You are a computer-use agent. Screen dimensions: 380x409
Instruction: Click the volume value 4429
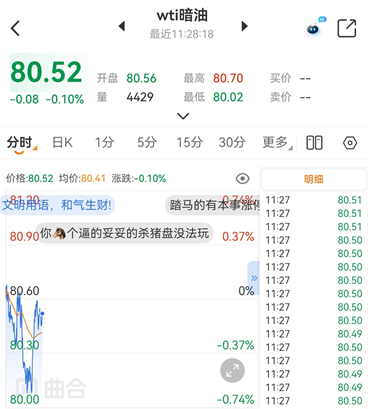tap(140, 97)
